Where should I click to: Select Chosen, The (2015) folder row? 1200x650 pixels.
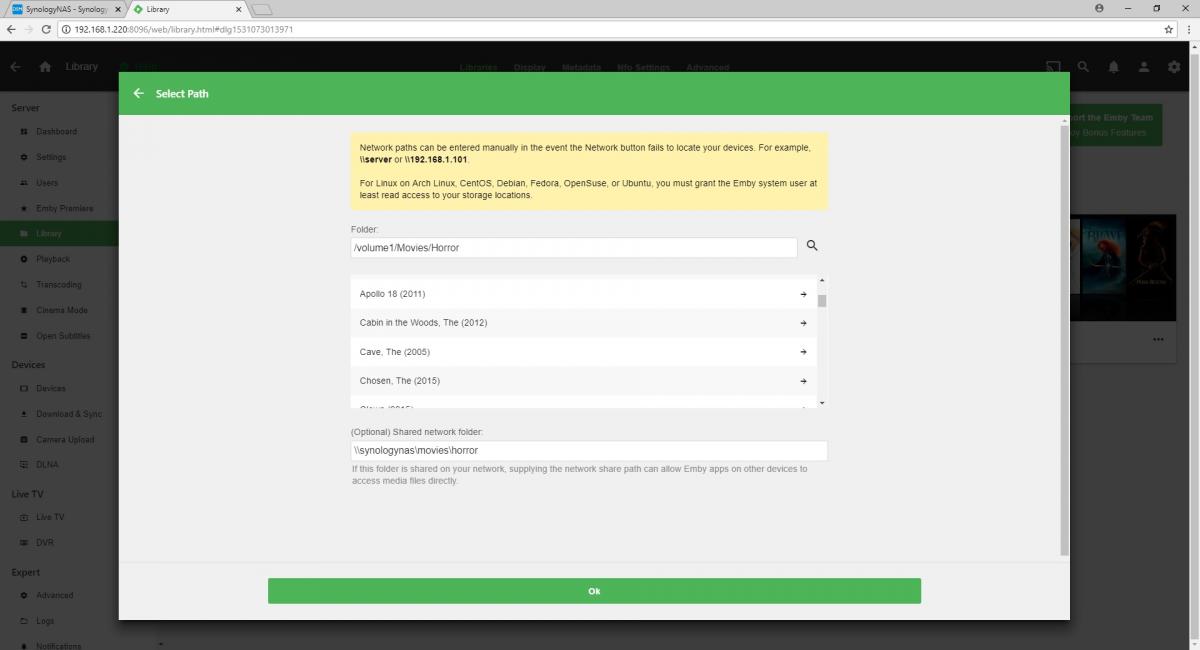pos(583,381)
